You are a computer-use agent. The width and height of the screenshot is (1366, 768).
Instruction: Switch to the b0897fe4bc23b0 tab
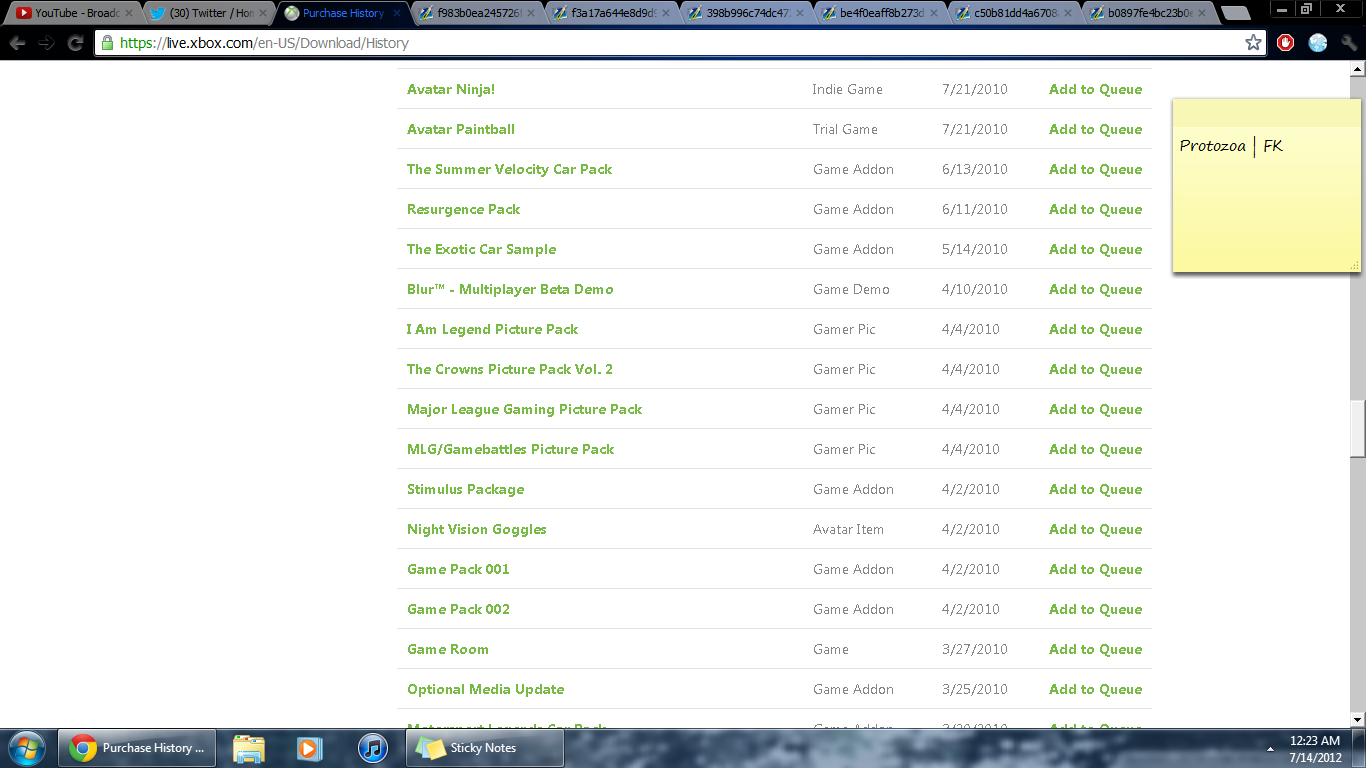tap(1145, 14)
